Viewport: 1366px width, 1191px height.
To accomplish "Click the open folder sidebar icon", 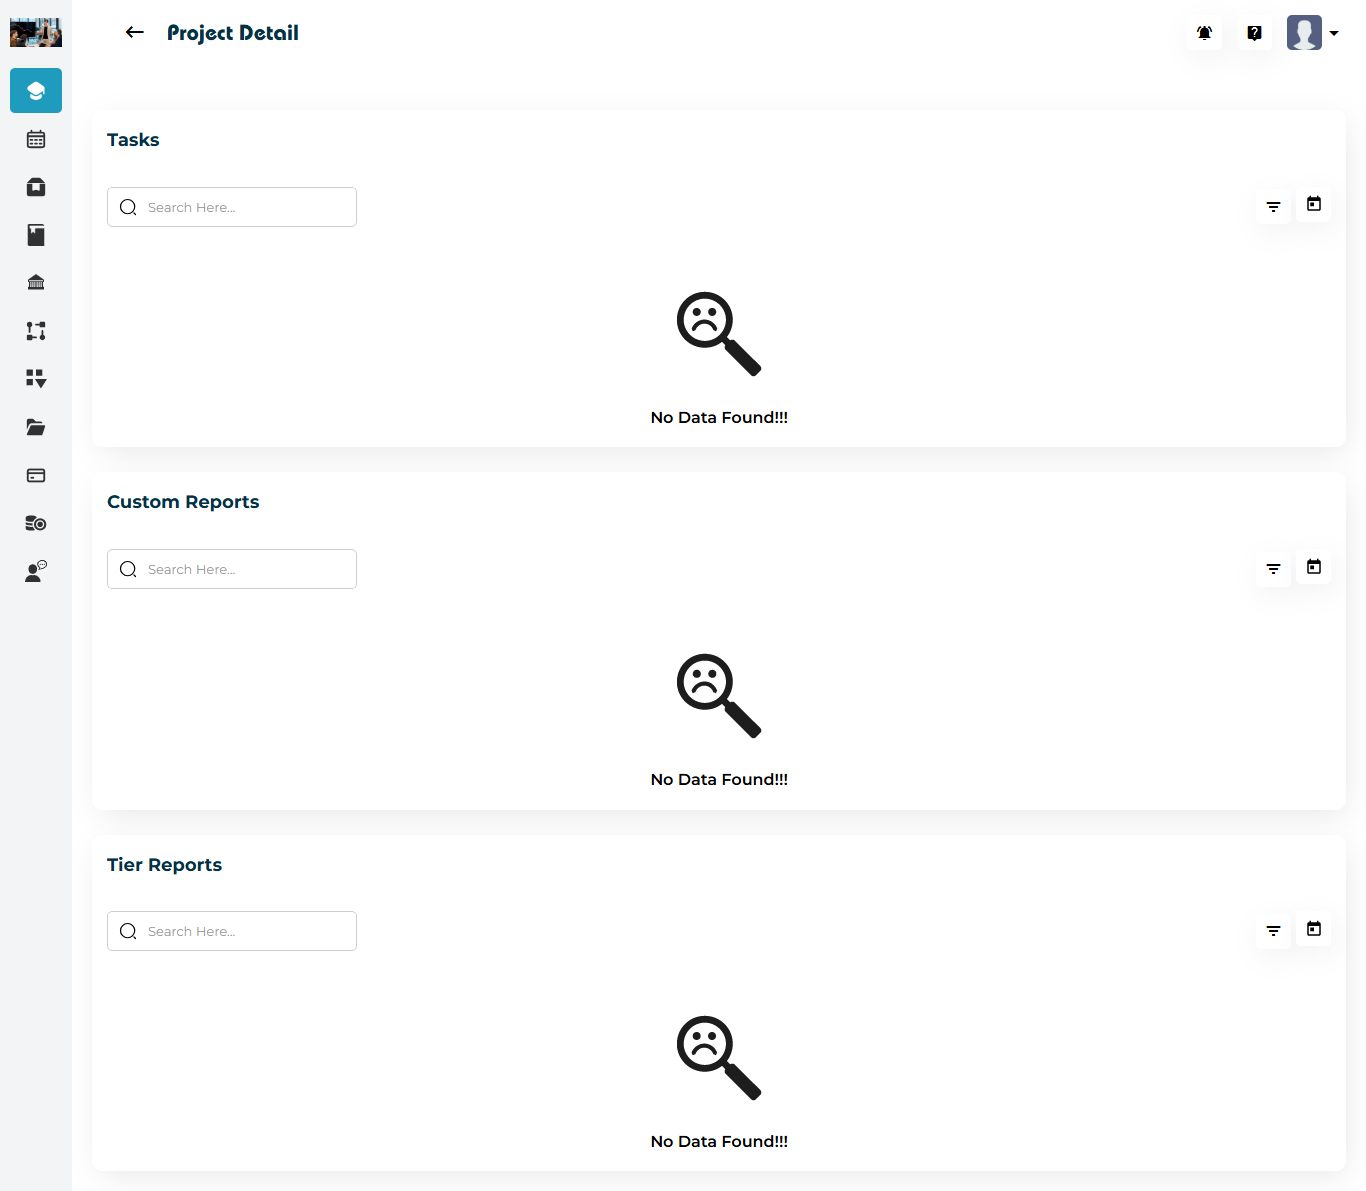I will (36, 427).
